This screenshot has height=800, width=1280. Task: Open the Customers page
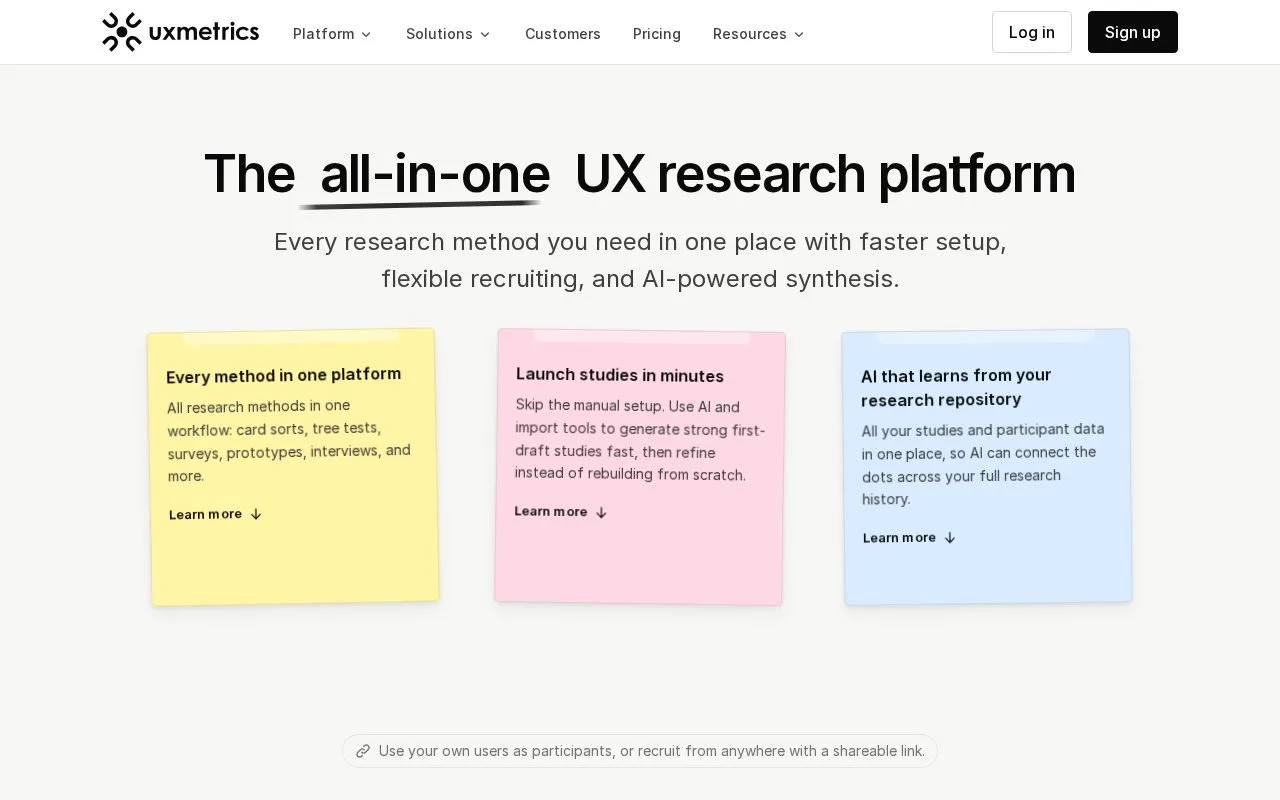click(x=563, y=34)
